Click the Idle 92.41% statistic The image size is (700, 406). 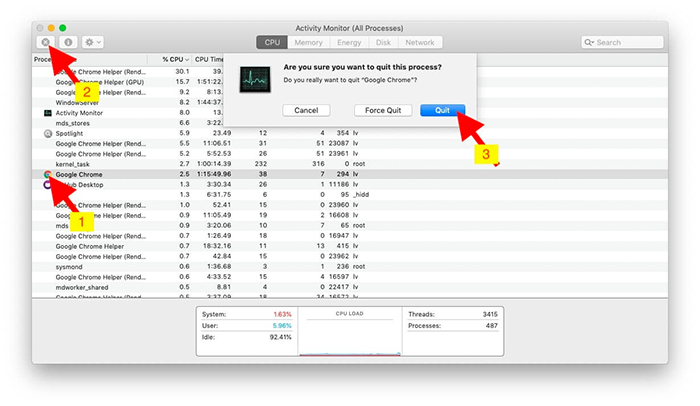click(246, 338)
